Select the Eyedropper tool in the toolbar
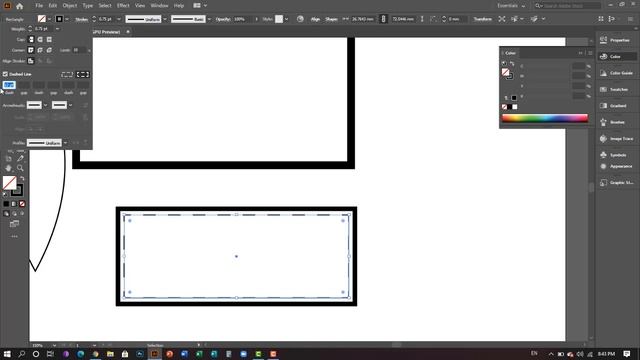The image size is (640, 360). (x=20, y=158)
